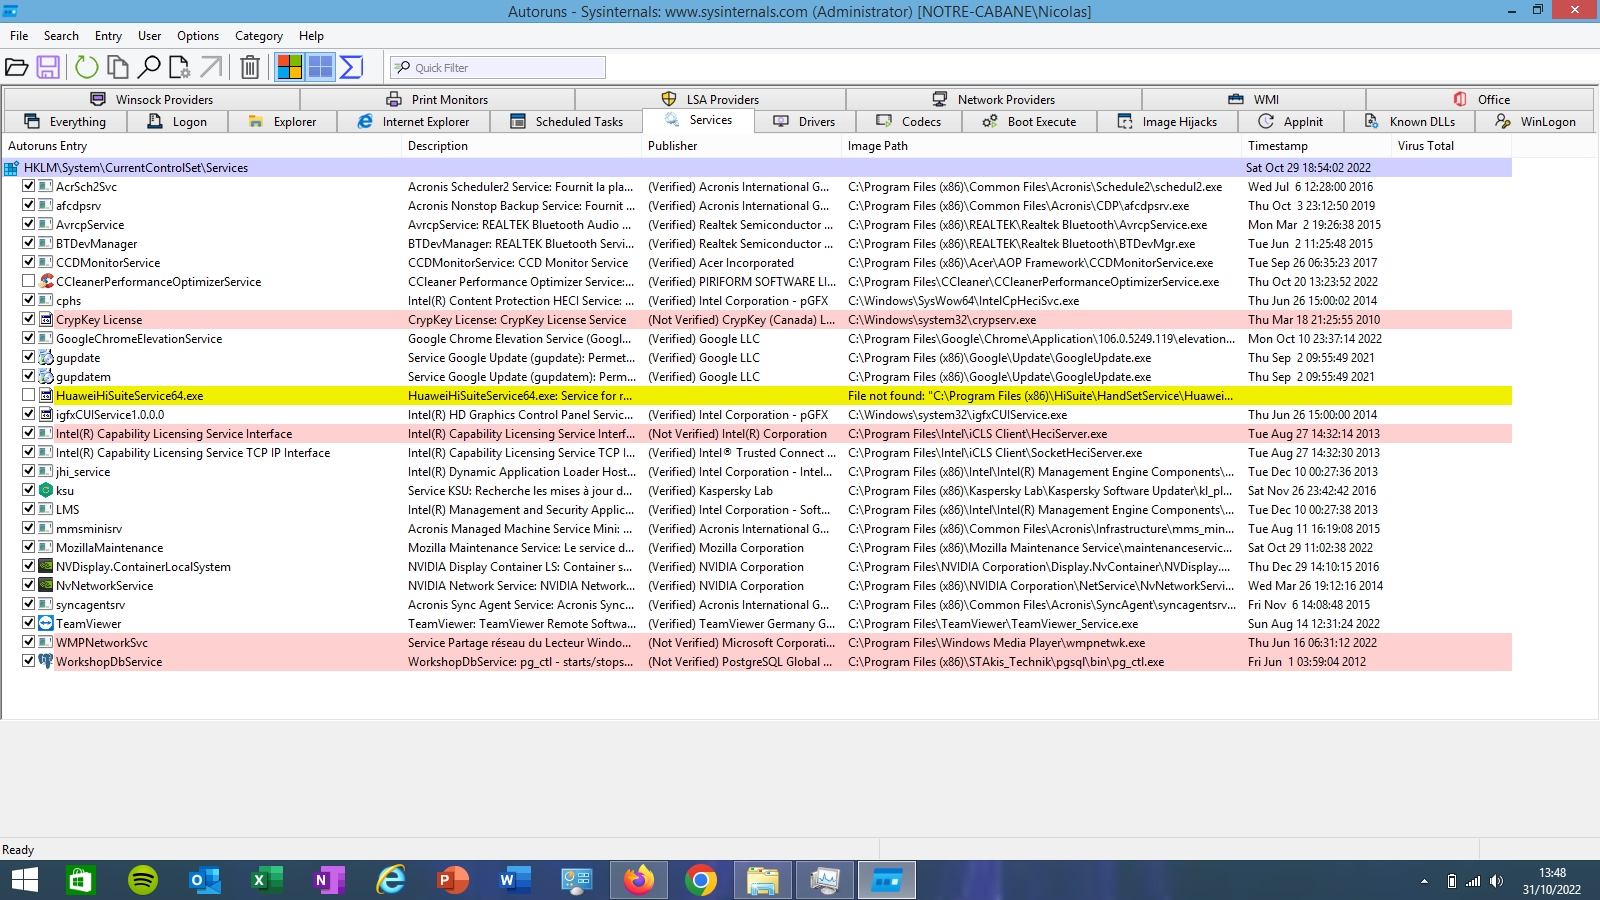The width and height of the screenshot is (1600, 900).
Task: Click the purple Save icon
Action: 48,67
